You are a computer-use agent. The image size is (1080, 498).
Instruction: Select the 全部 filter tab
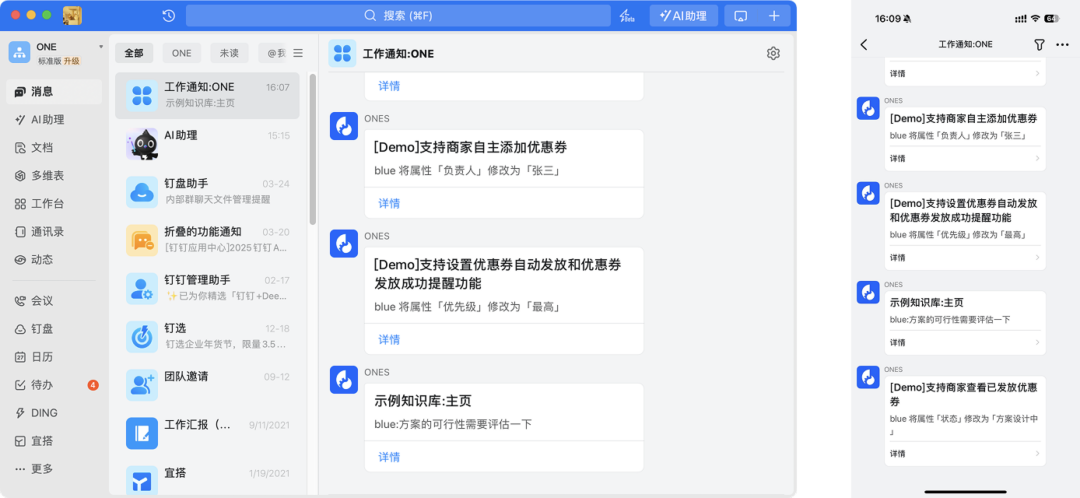click(134, 53)
